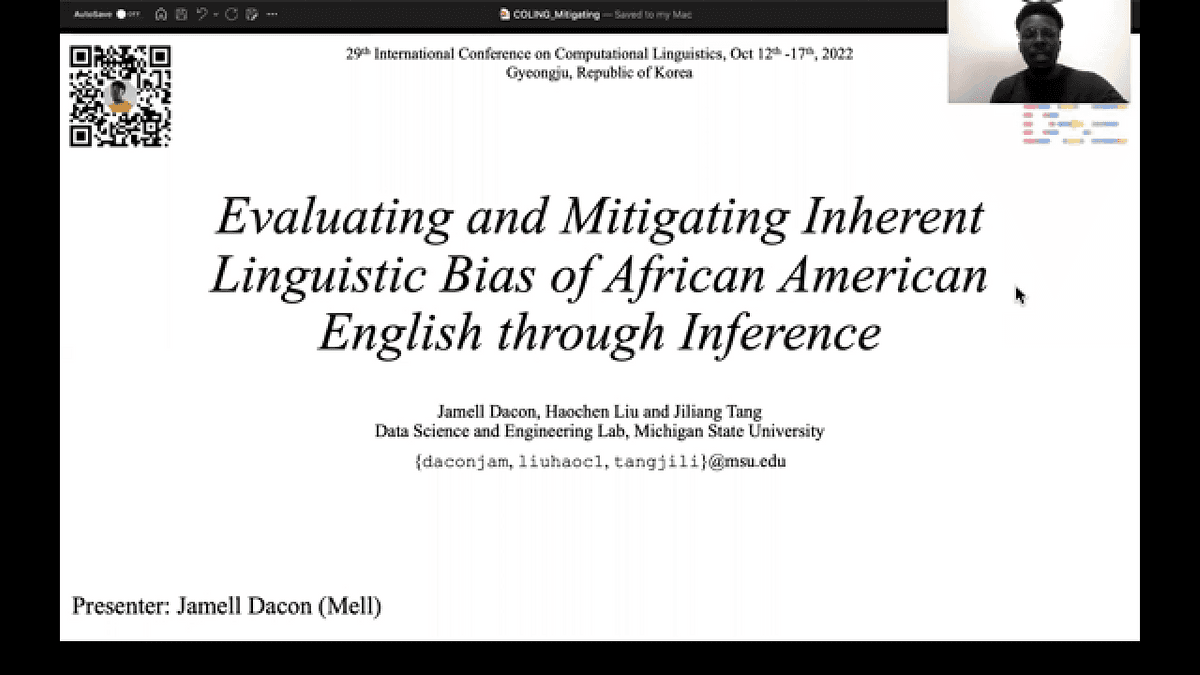Open the ellipsis more options menu
The image size is (1200, 675).
pyautogui.click(x=273, y=15)
